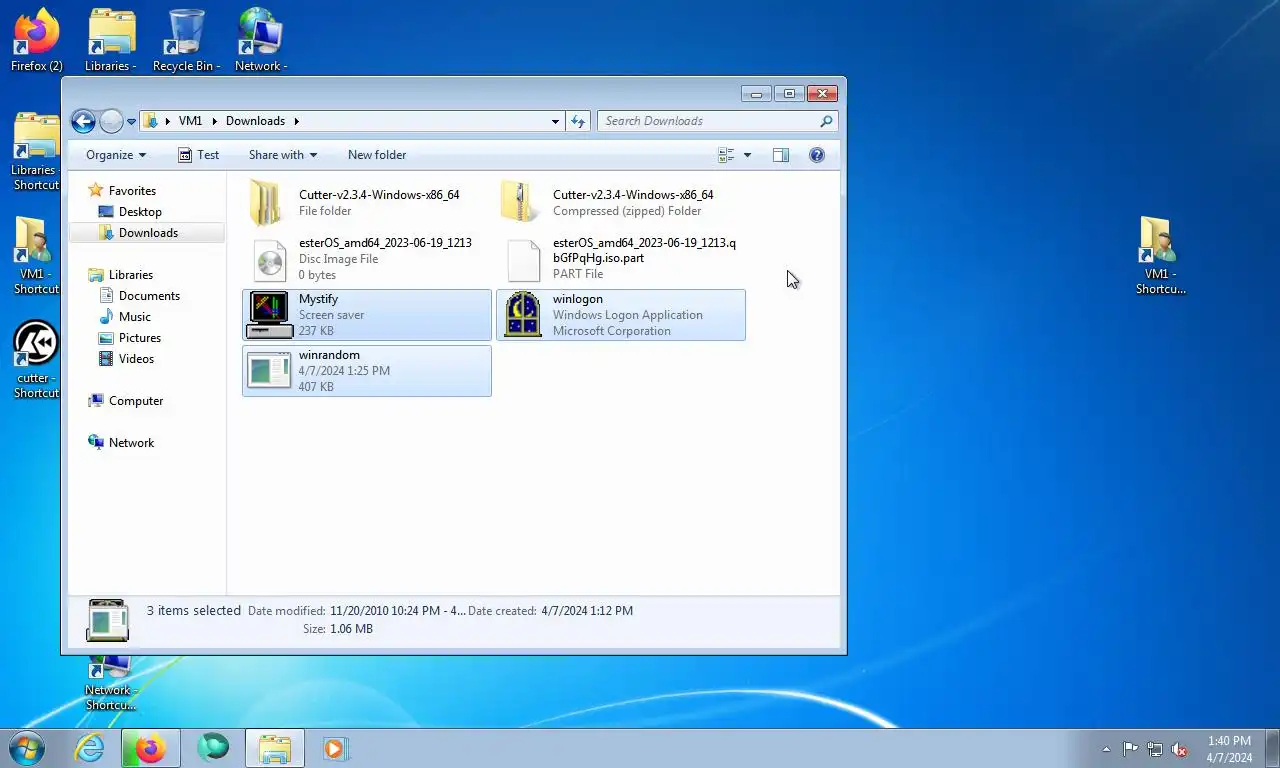Viewport: 1280px width, 768px height.
Task: Select the winlogon application icon
Action: click(x=523, y=315)
